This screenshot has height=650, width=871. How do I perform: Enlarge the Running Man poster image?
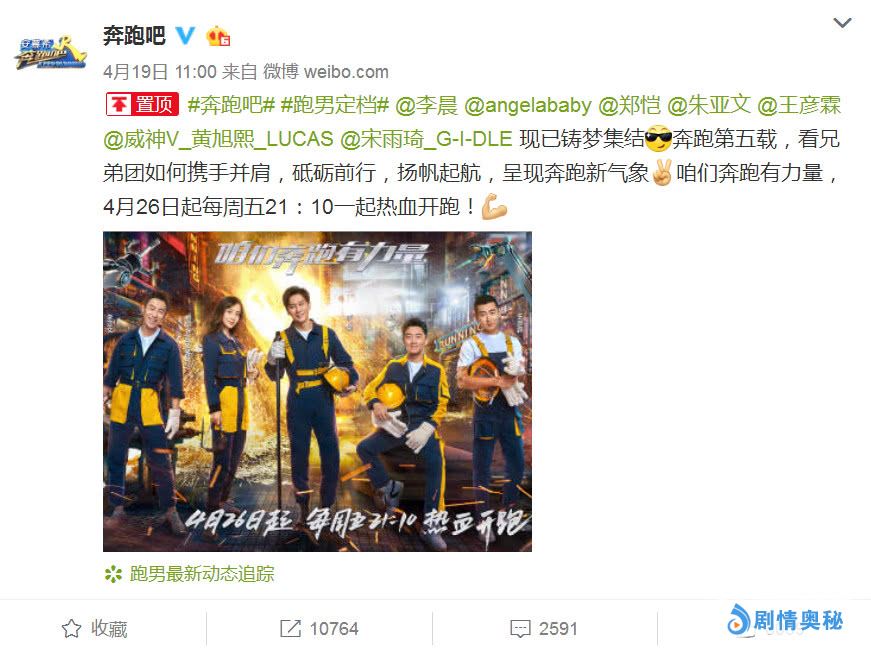coord(317,391)
